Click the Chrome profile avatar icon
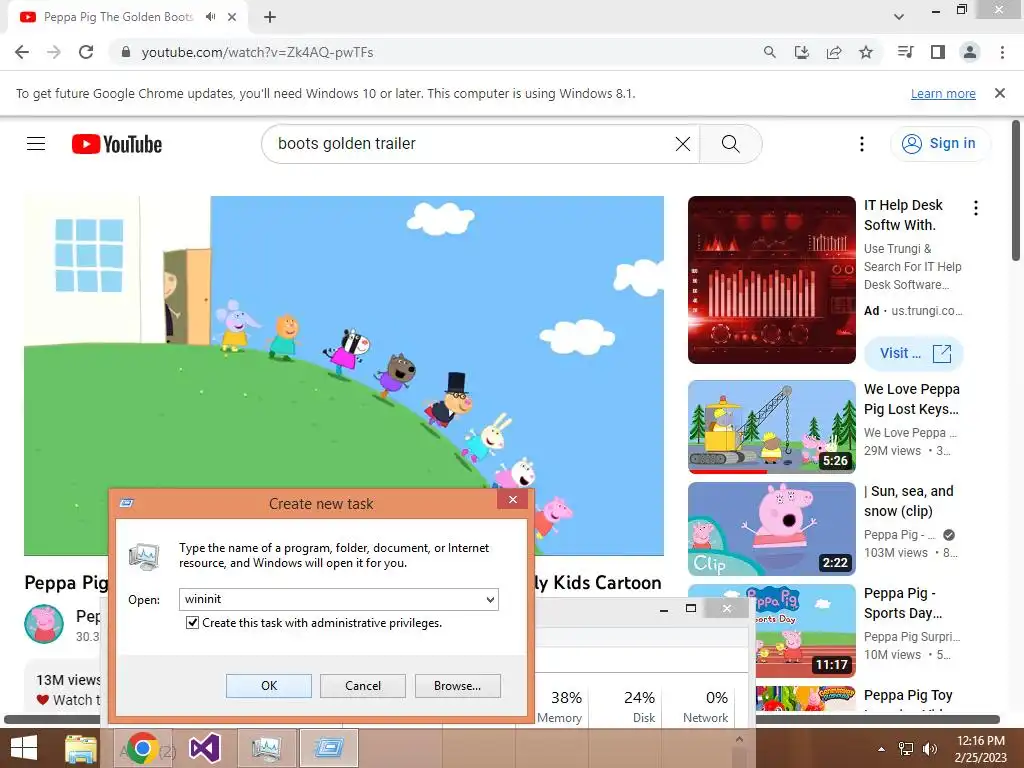Viewport: 1024px width, 768px height. click(x=970, y=52)
